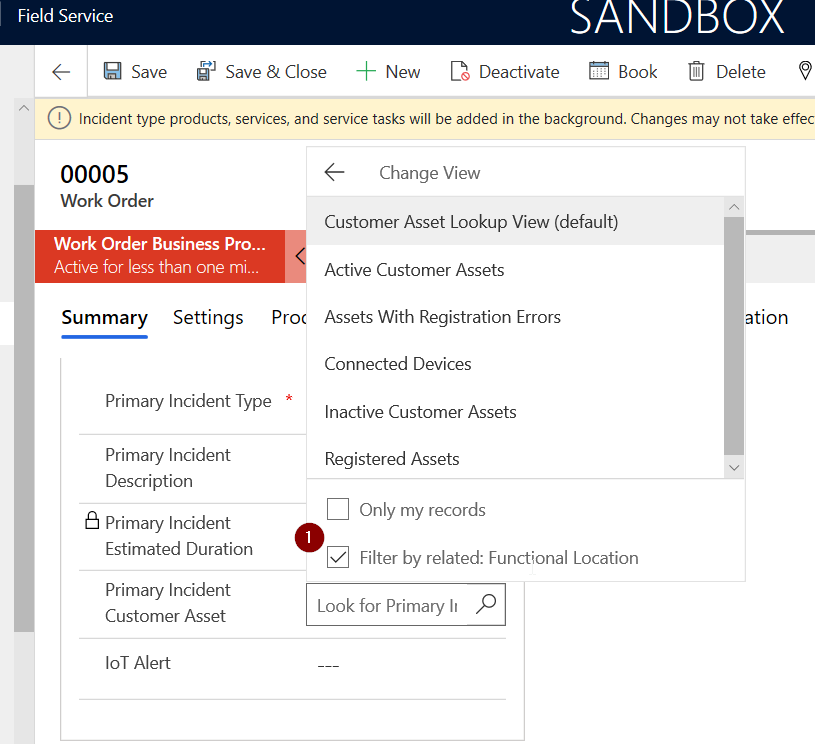Select Active Customer Assets view

[x=414, y=270]
